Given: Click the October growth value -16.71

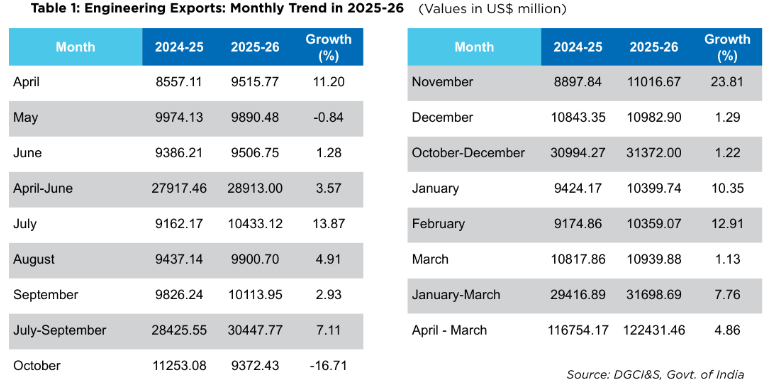Looking at the screenshot, I should [x=327, y=366].
